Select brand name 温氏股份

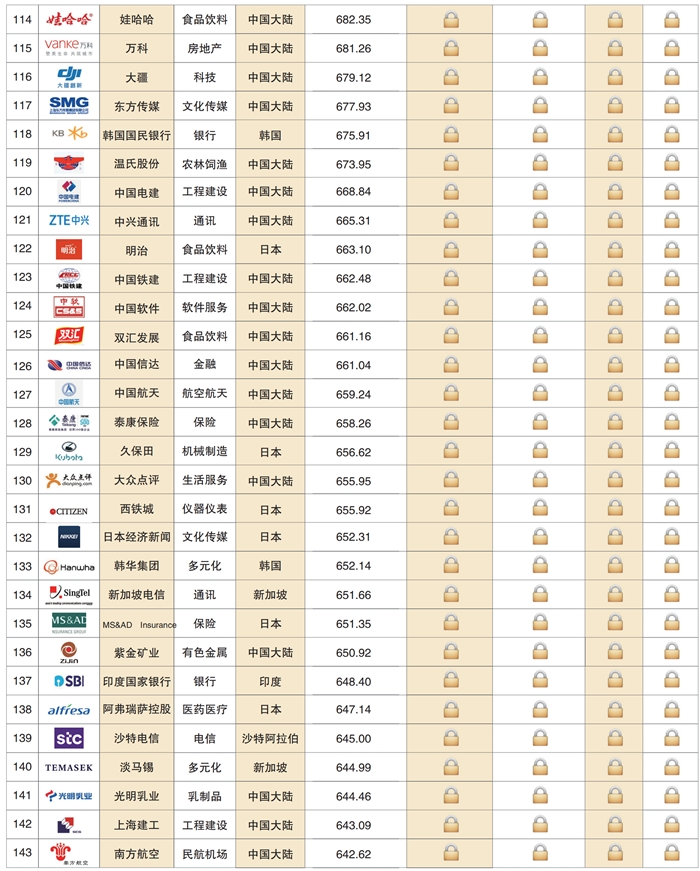point(137,164)
